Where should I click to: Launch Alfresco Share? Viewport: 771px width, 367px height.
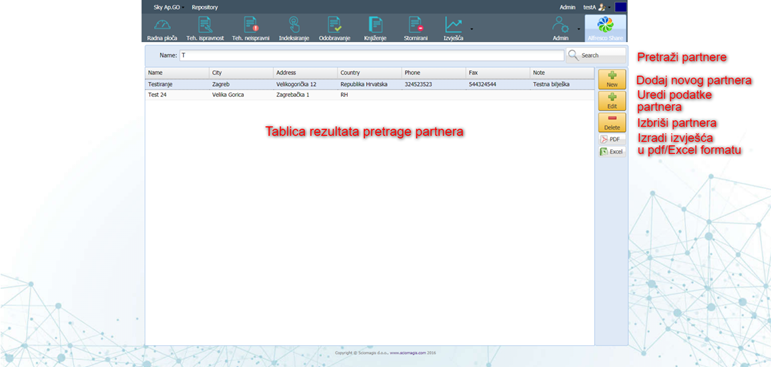pos(605,28)
